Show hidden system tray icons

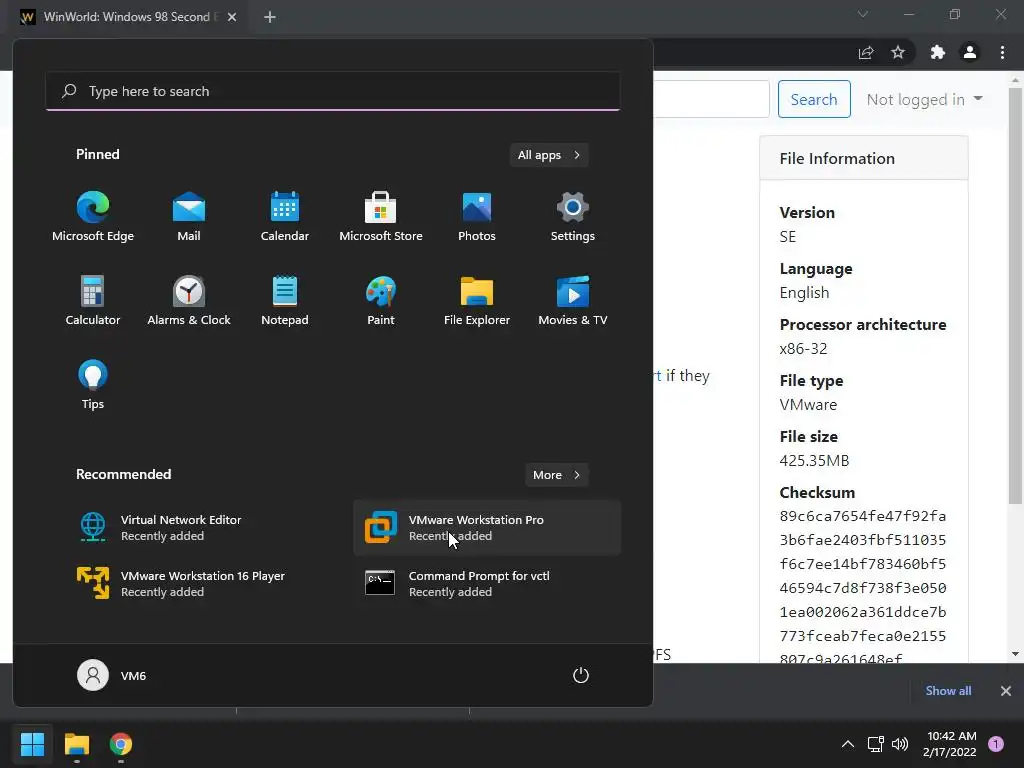(x=848, y=744)
